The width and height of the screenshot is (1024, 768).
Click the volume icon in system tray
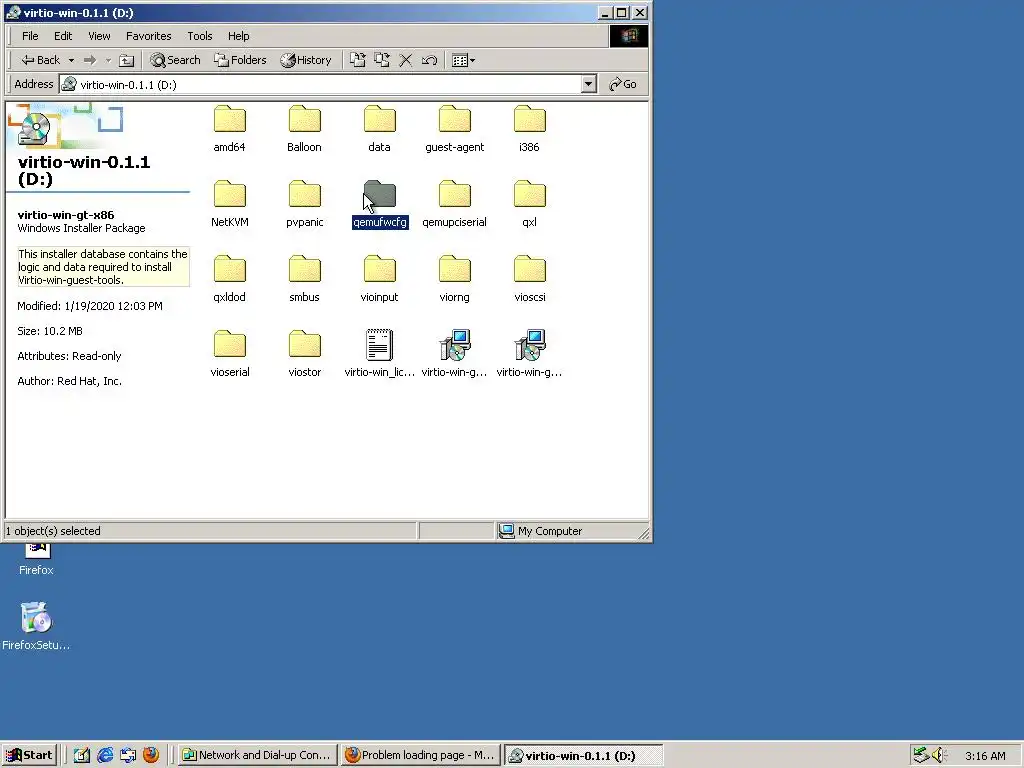tap(940, 755)
